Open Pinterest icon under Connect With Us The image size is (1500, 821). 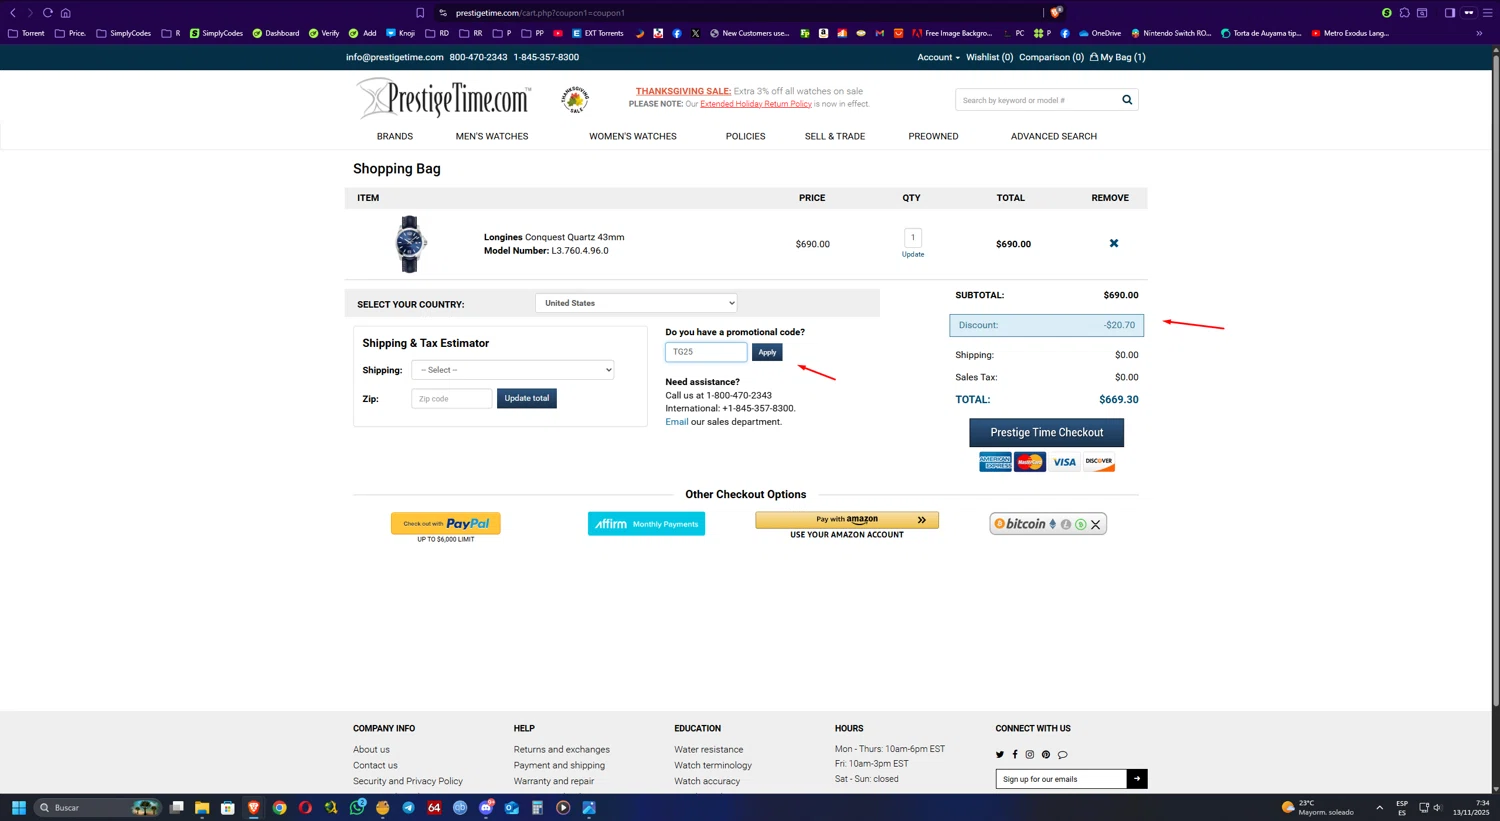coord(1046,755)
